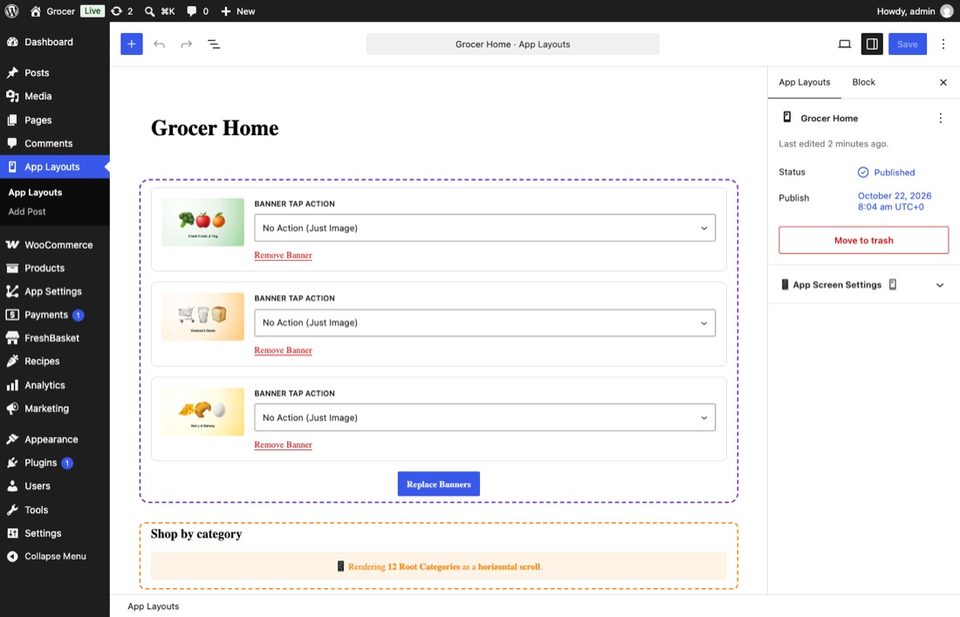Open App Settings
The height and width of the screenshot is (617, 960).
(54, 291)
